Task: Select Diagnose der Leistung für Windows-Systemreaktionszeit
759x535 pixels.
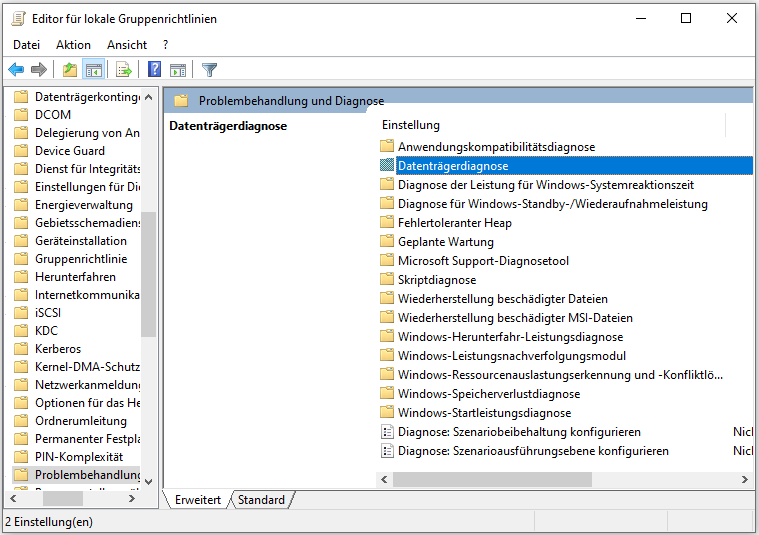Action: tap(546, 184)
